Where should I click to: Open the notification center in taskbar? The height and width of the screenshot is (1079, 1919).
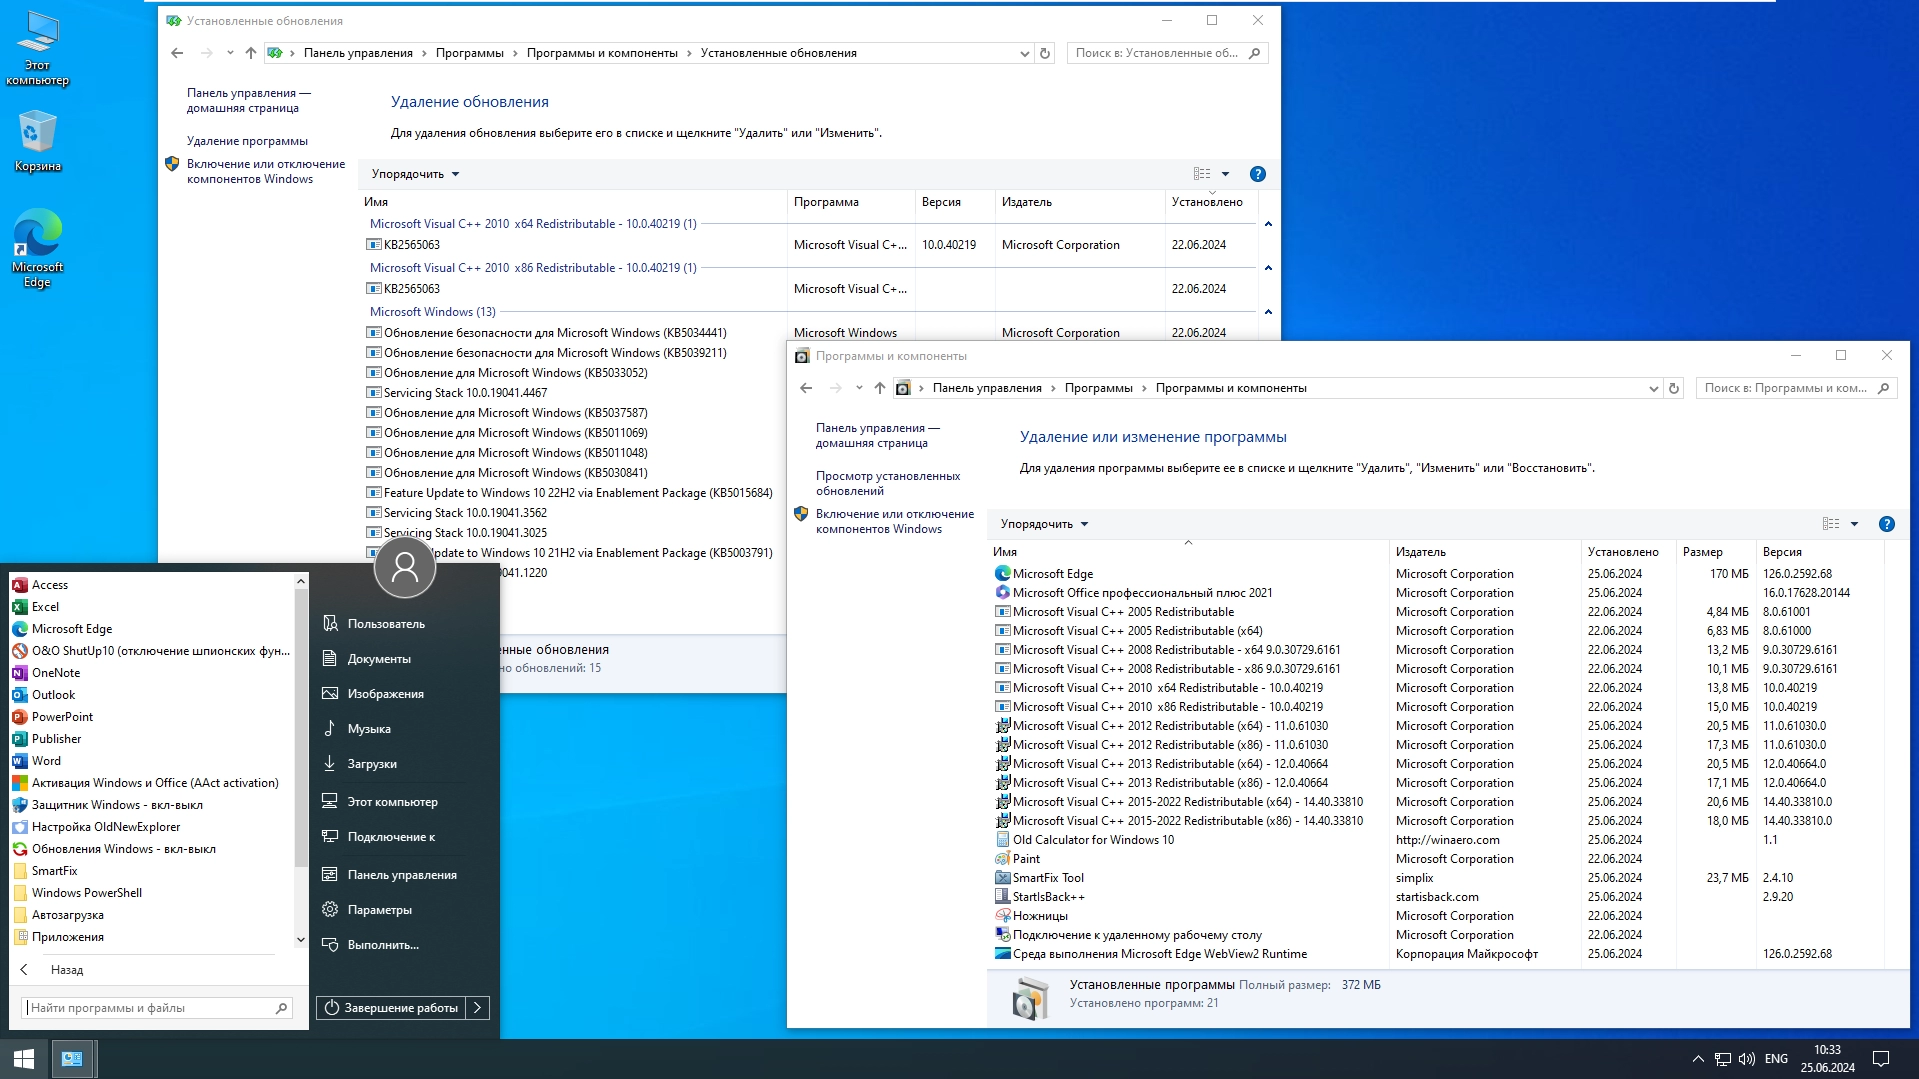point(1880,1058)
